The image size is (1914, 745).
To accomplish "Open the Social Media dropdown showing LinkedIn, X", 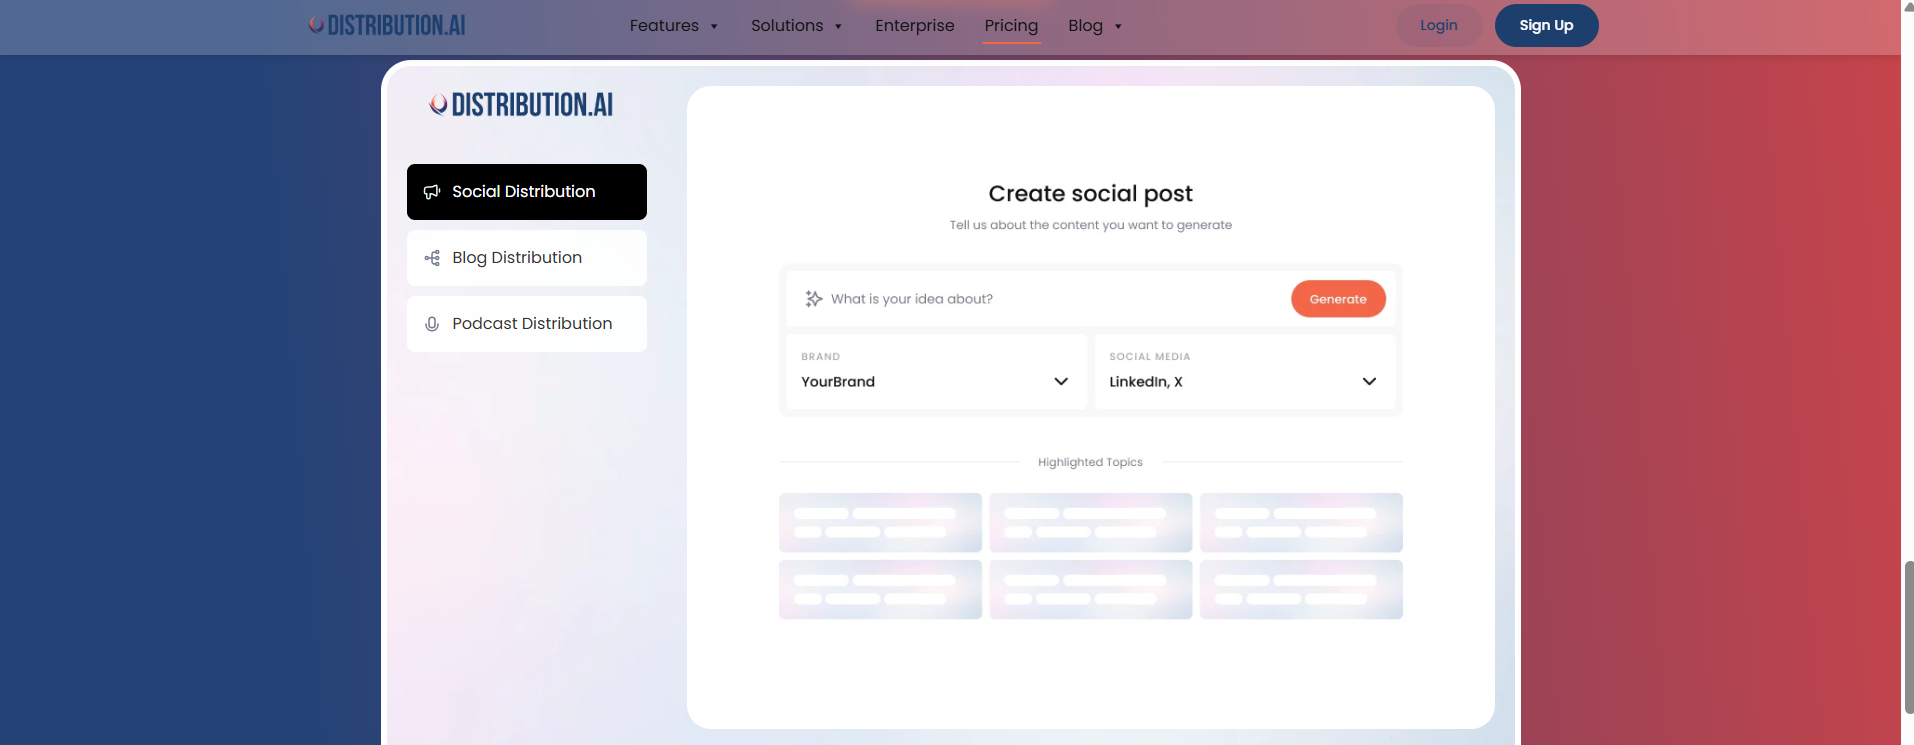I will click(1244, 372).
